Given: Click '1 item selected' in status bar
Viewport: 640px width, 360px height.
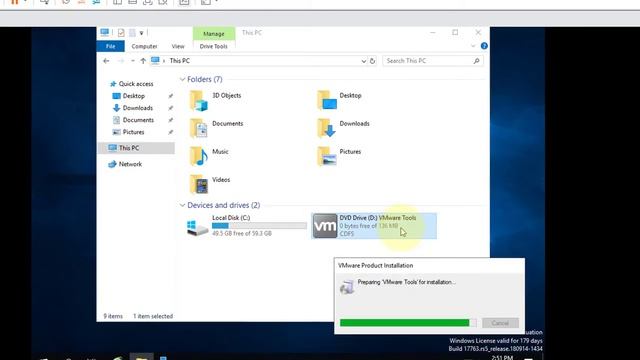Looking at the screenshot, I should pos(153,316).
